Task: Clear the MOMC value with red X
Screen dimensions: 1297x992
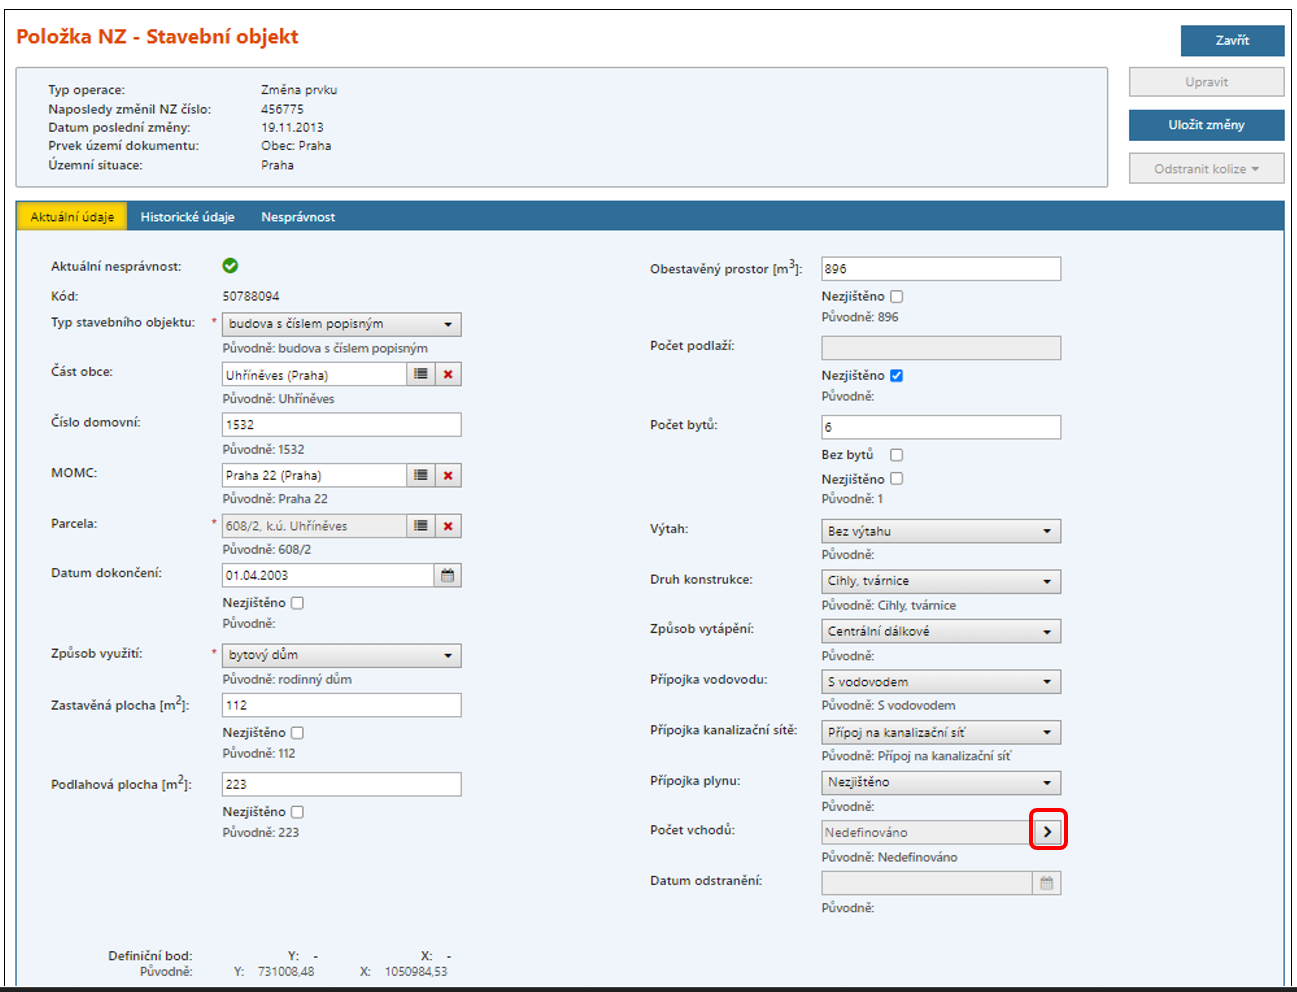Action: (448, 475)
